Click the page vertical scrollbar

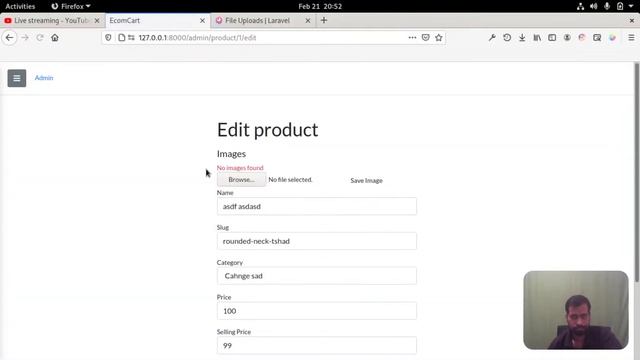pyautogui.click(x=637, y=171)
